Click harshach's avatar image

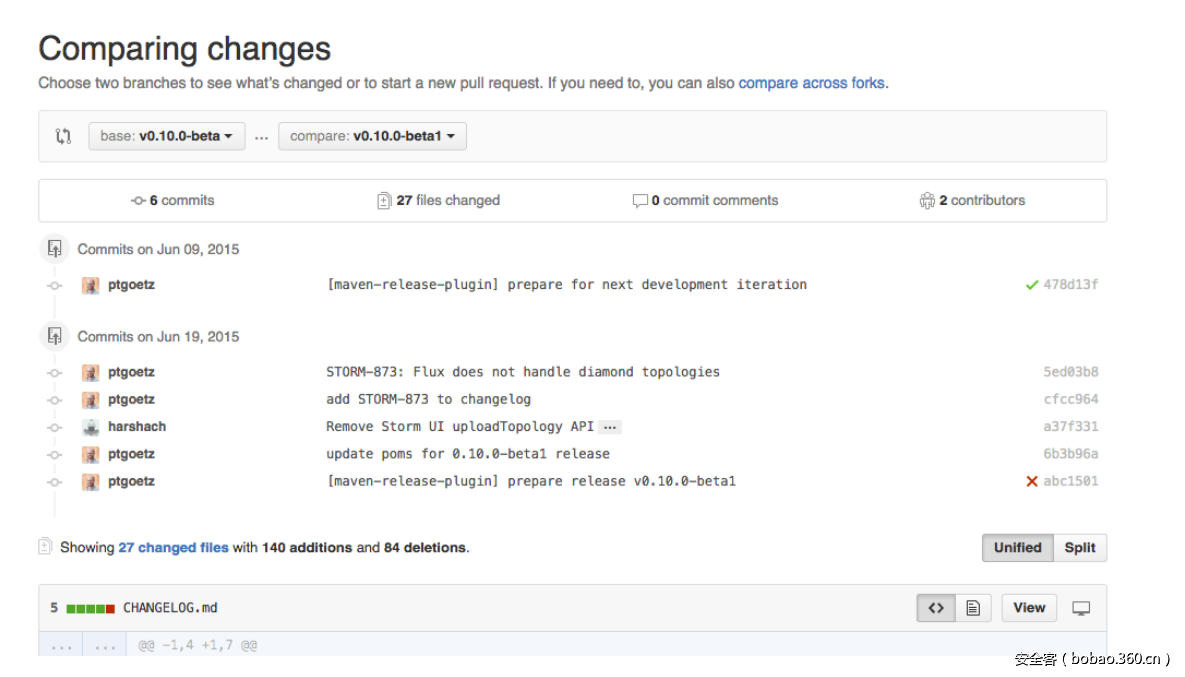(x=90, y=427)
